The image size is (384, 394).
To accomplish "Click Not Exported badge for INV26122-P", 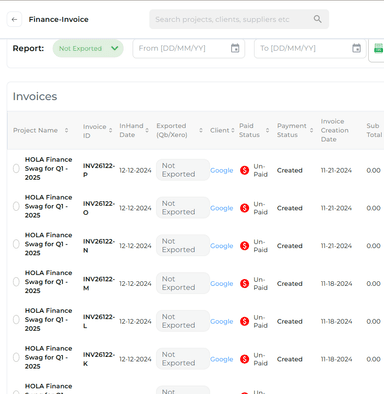I will click(x=183, y=170).
